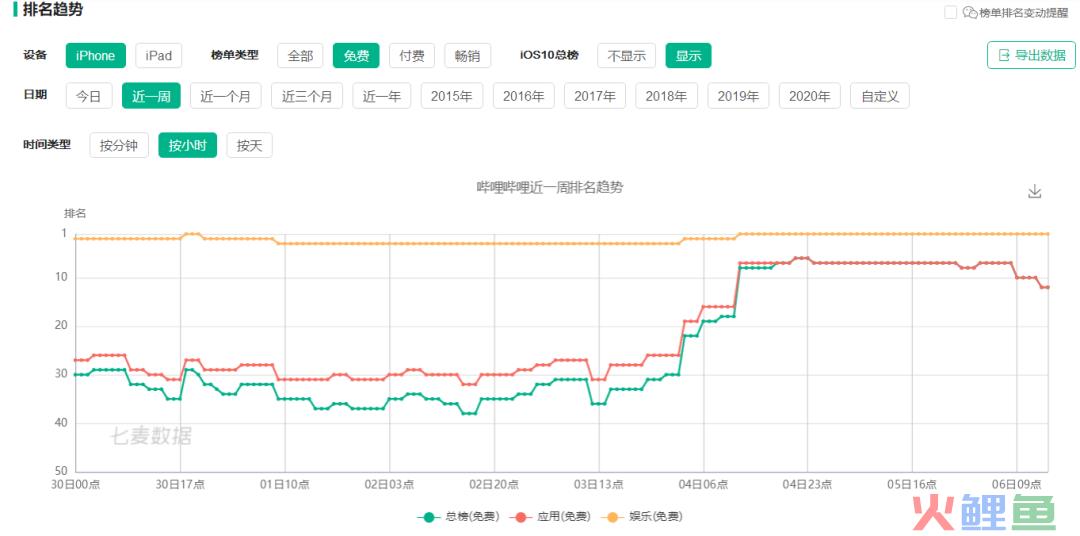
Task: Choose 不显示 for iOS10总榜
Action: tap(627, 56)
